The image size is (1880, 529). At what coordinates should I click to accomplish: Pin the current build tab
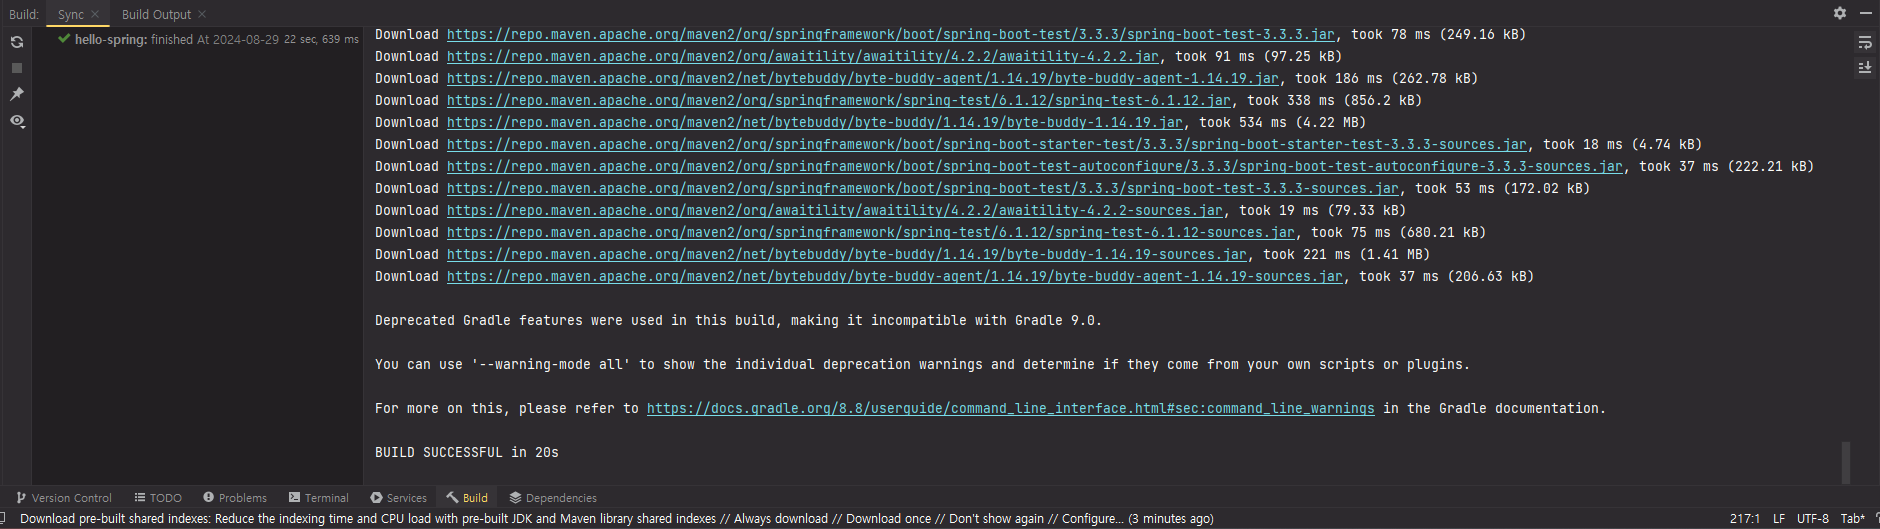coord(17,94)
